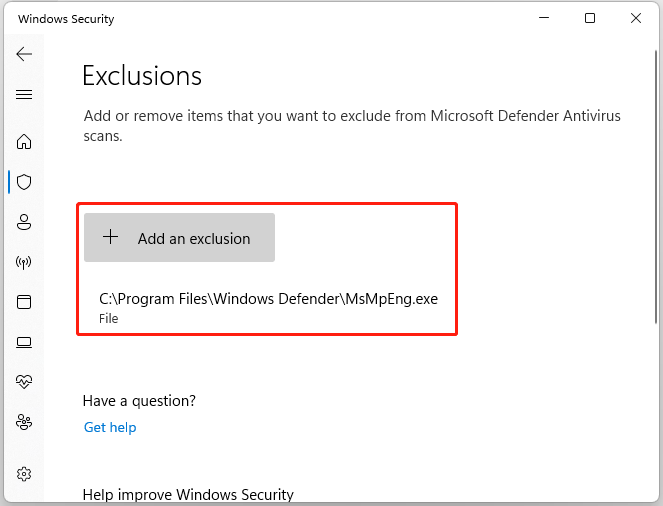This screenshot has width=663, height=506.
Task: Select Firewall & network protection icon
Action: coord(24,262)
